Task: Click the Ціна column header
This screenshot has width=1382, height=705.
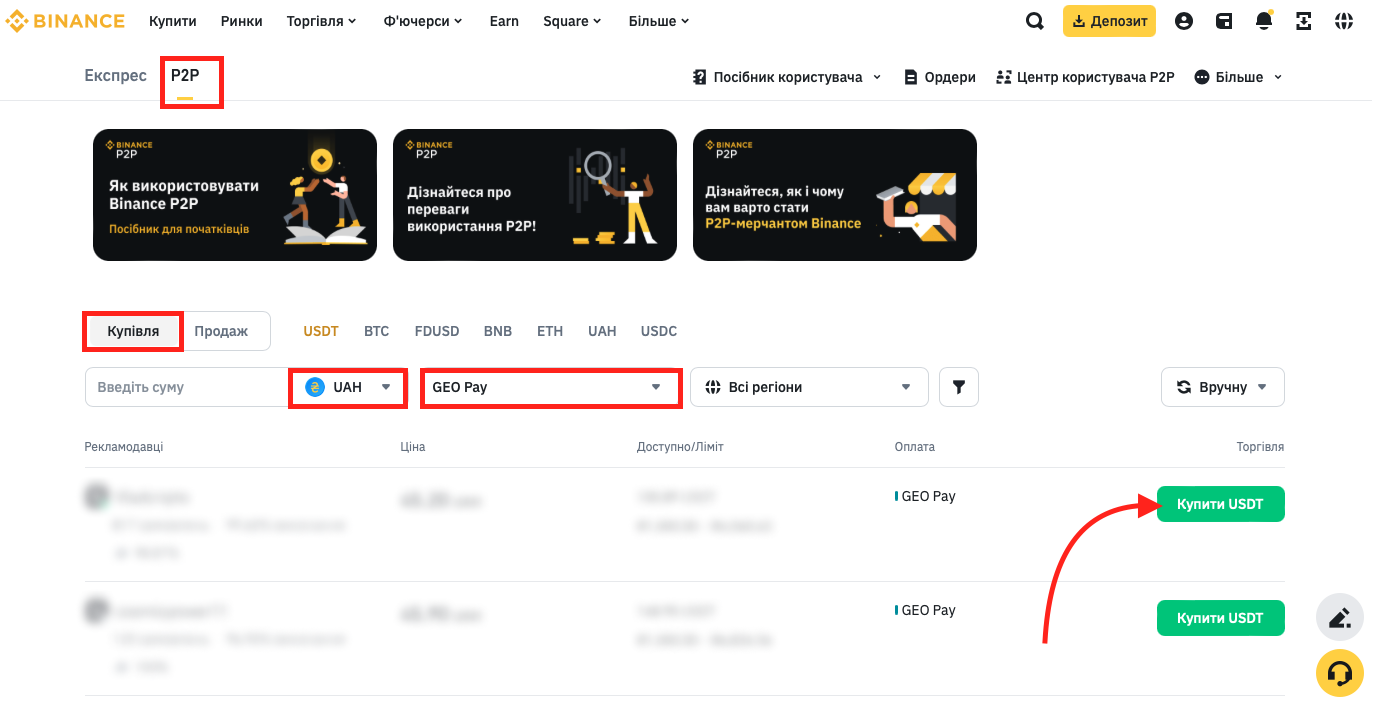Action: point(413,447)
